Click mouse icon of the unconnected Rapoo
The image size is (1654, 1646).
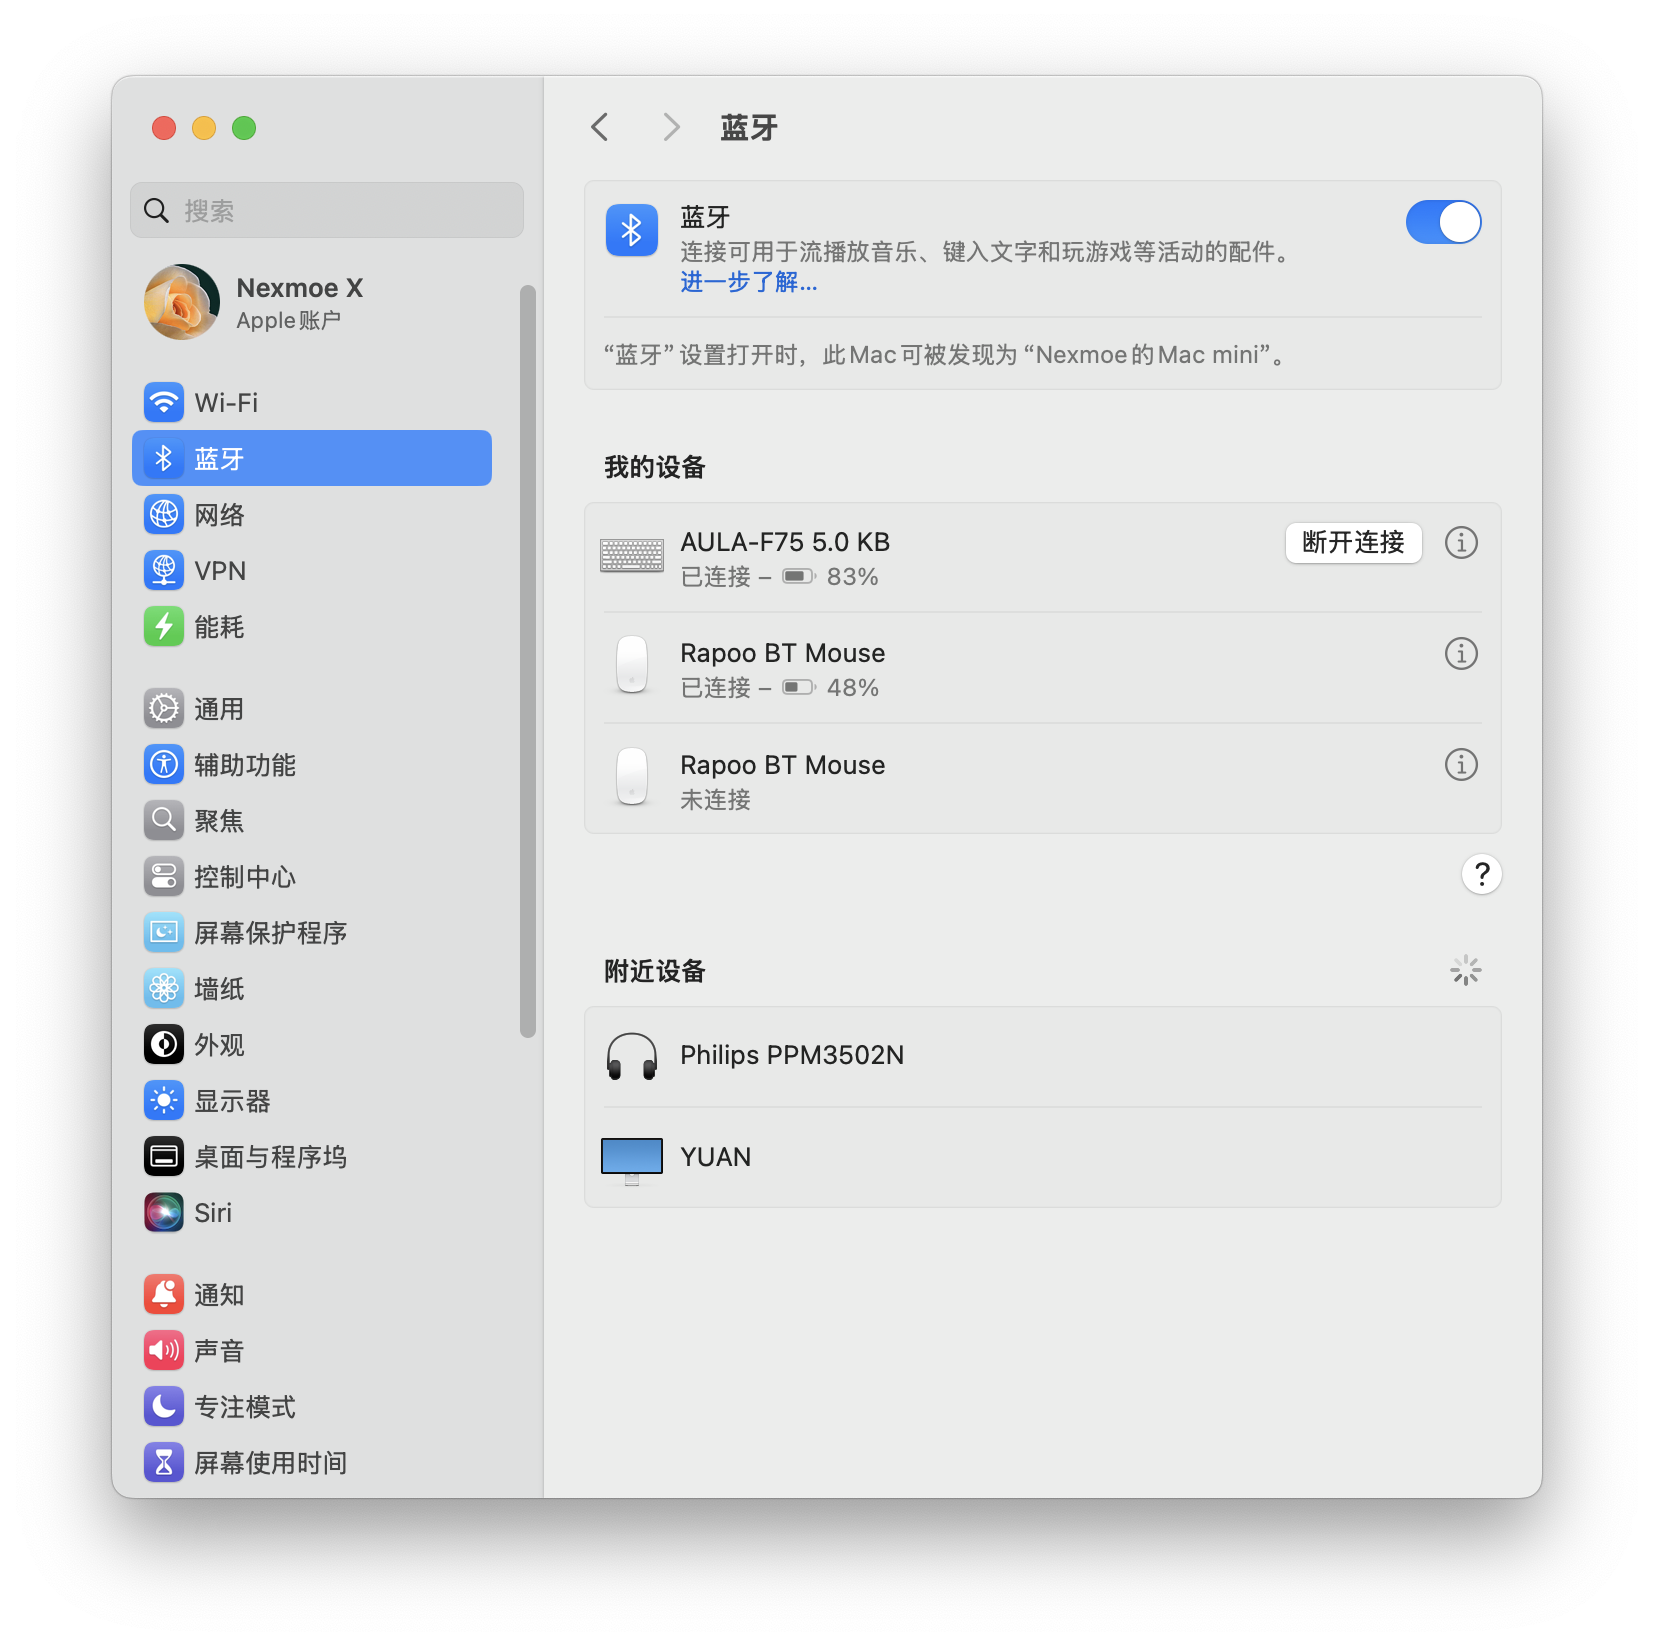pos(632,776)
